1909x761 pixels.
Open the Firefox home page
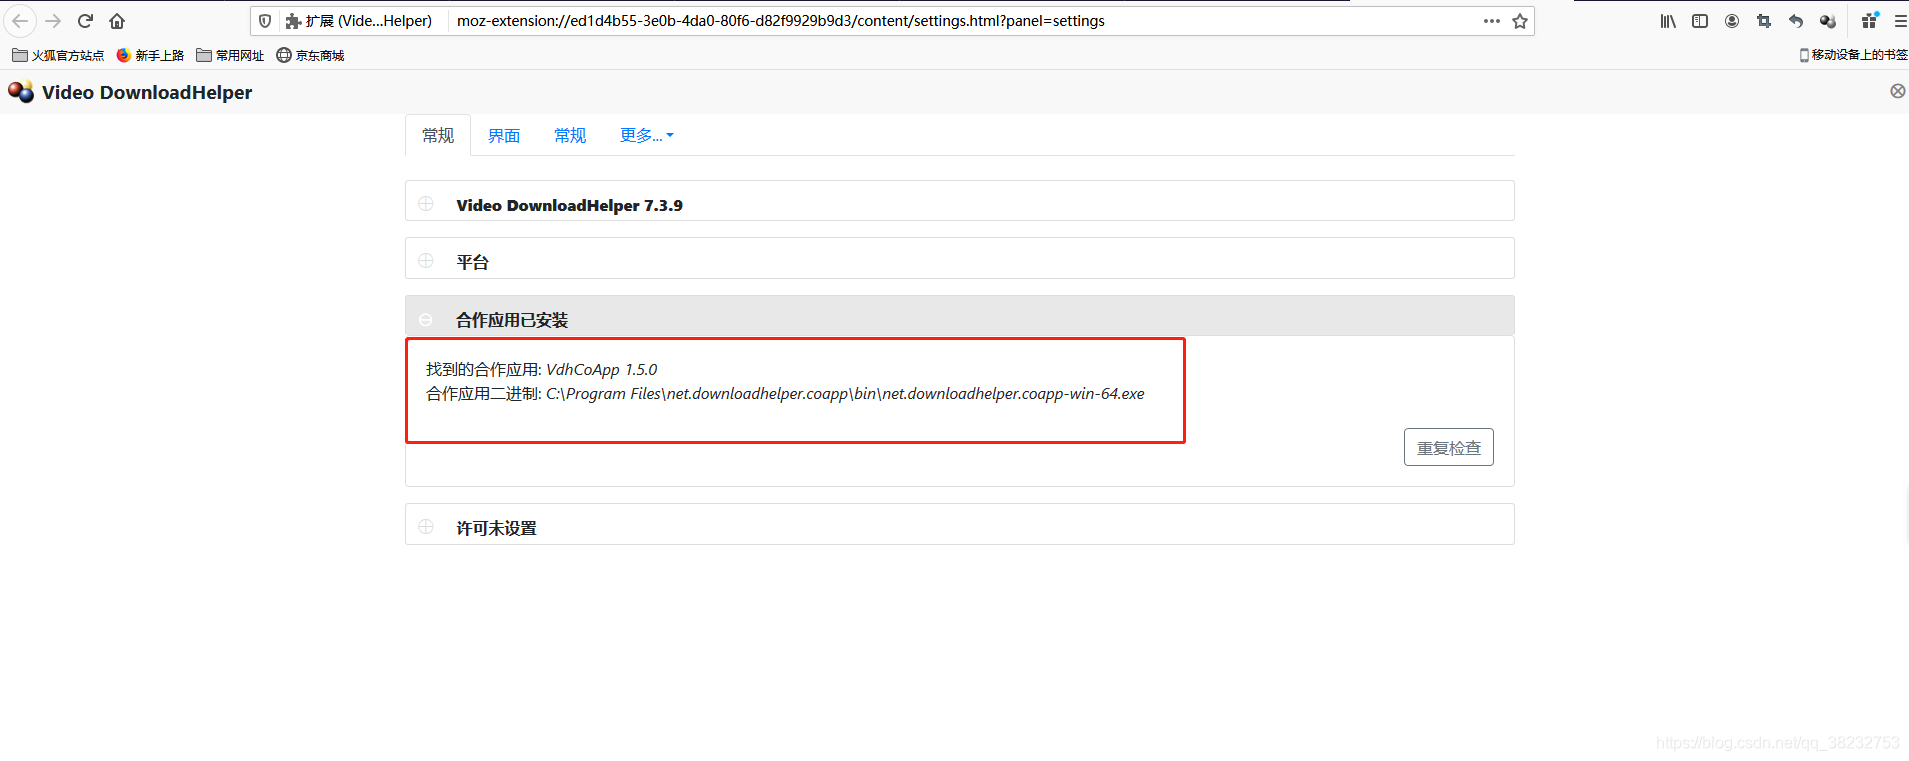point(117,21)
